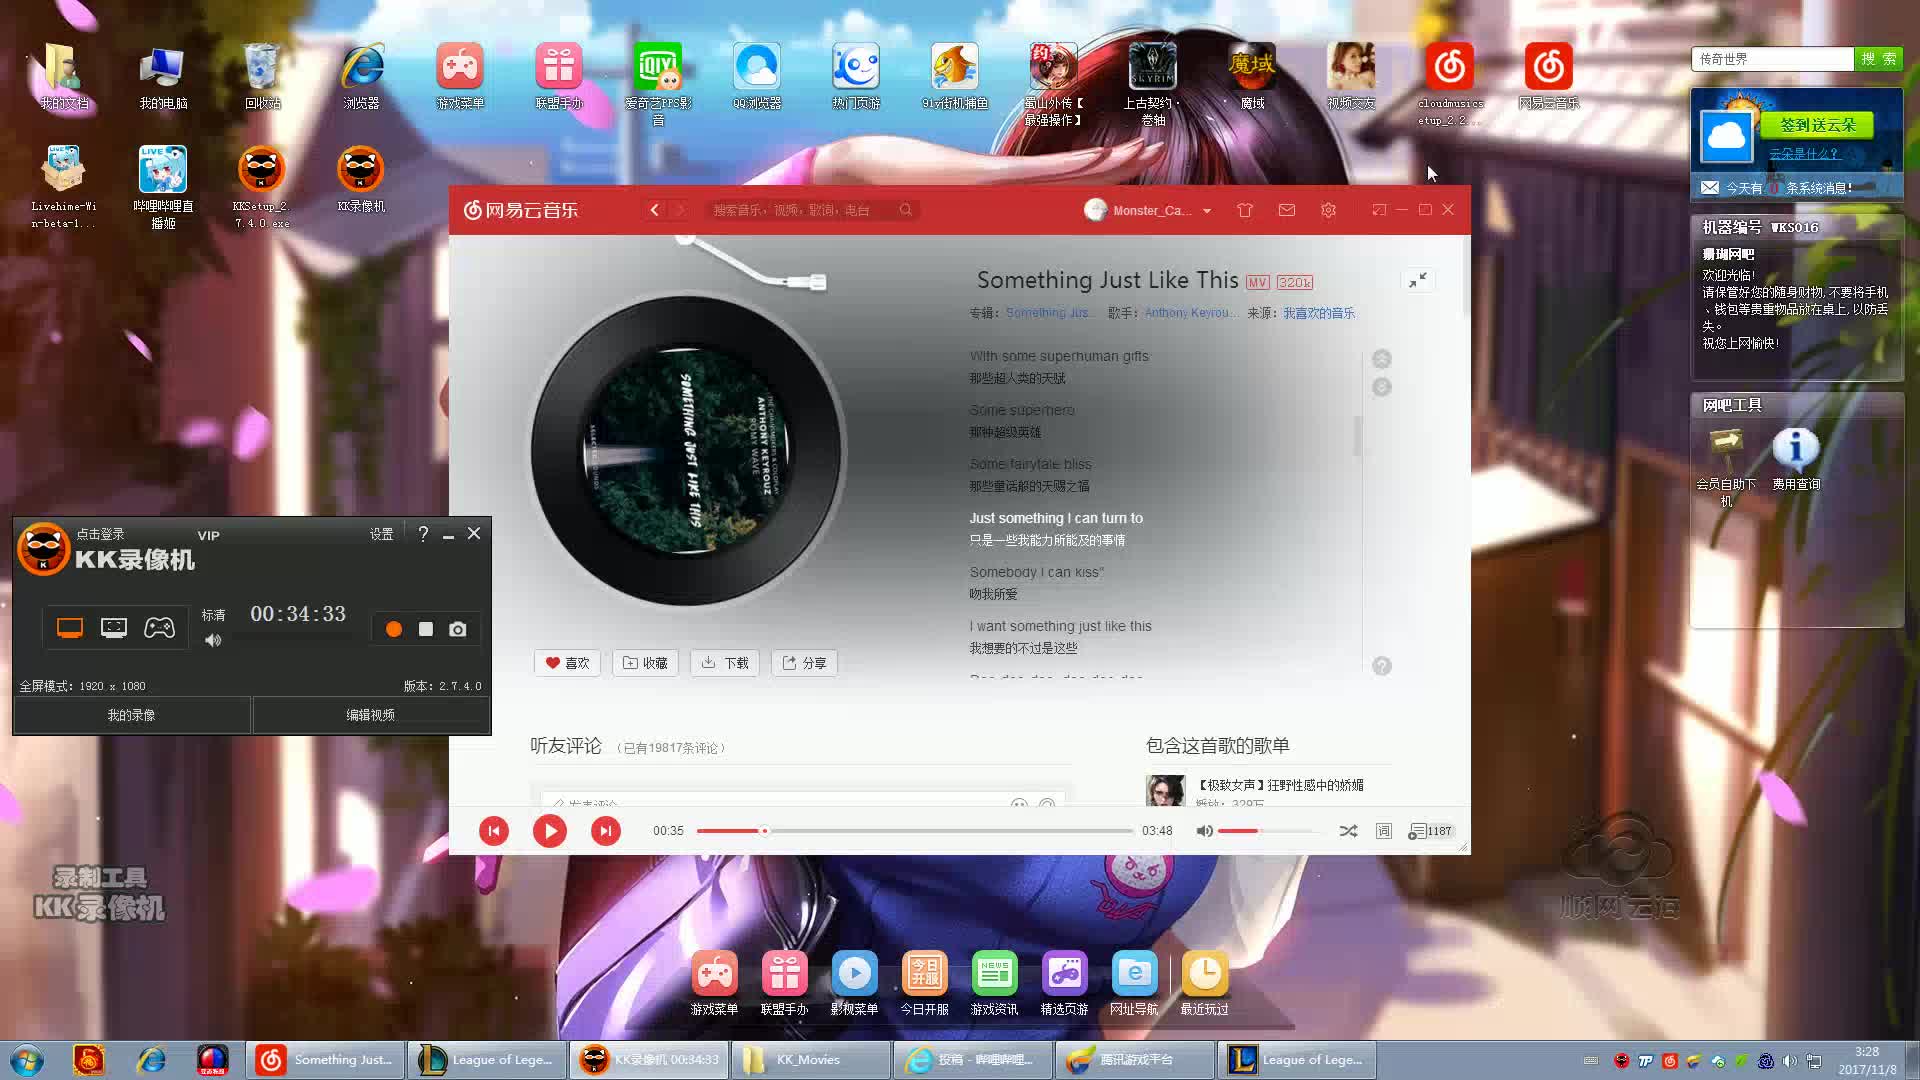The height and width of the screenshot is (1080, 1920).
Task: Toggle shuffle play mode icon
Action: (x=1348, y=831)
